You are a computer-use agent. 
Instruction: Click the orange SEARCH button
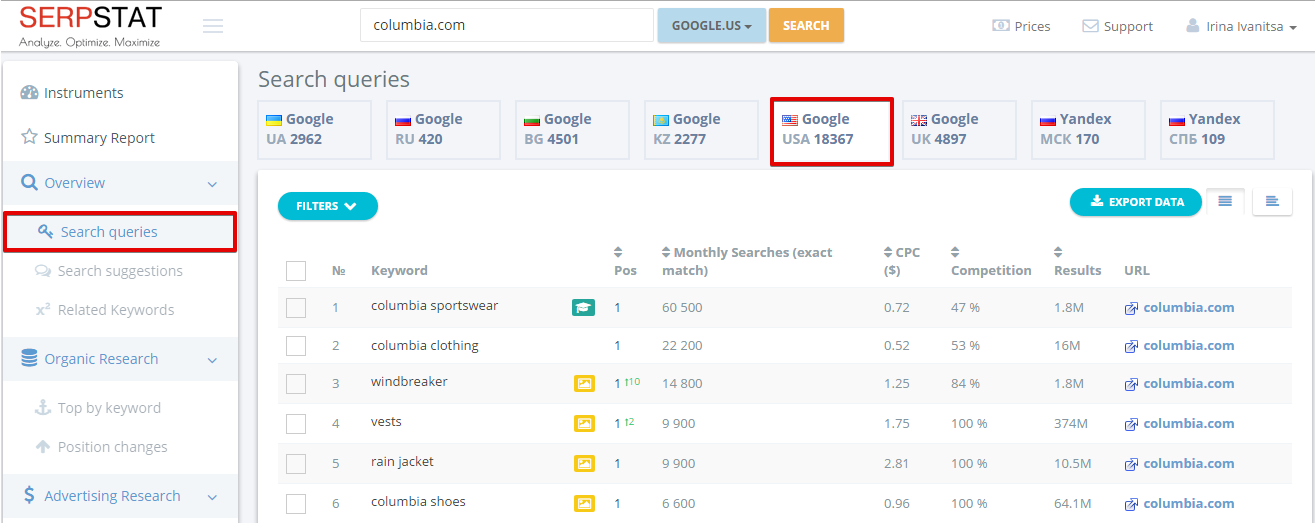tap(806, 26)
